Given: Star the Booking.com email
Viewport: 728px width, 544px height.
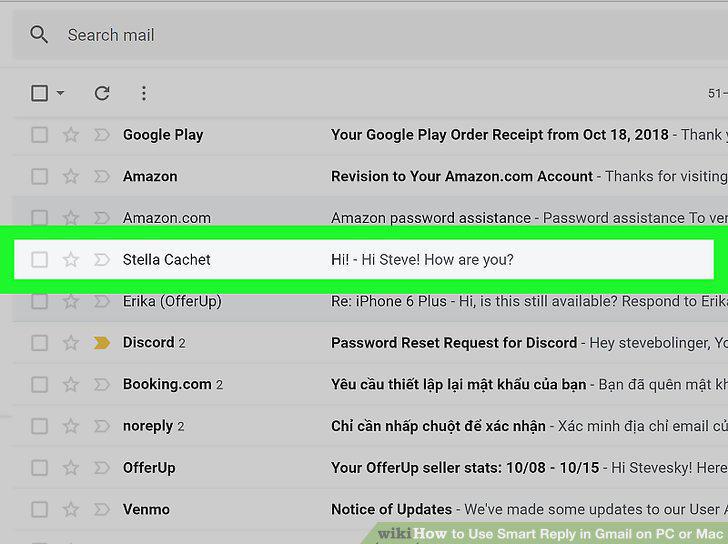Looking at the screenshot, I should pyautogui.click(x=71, y=384).
